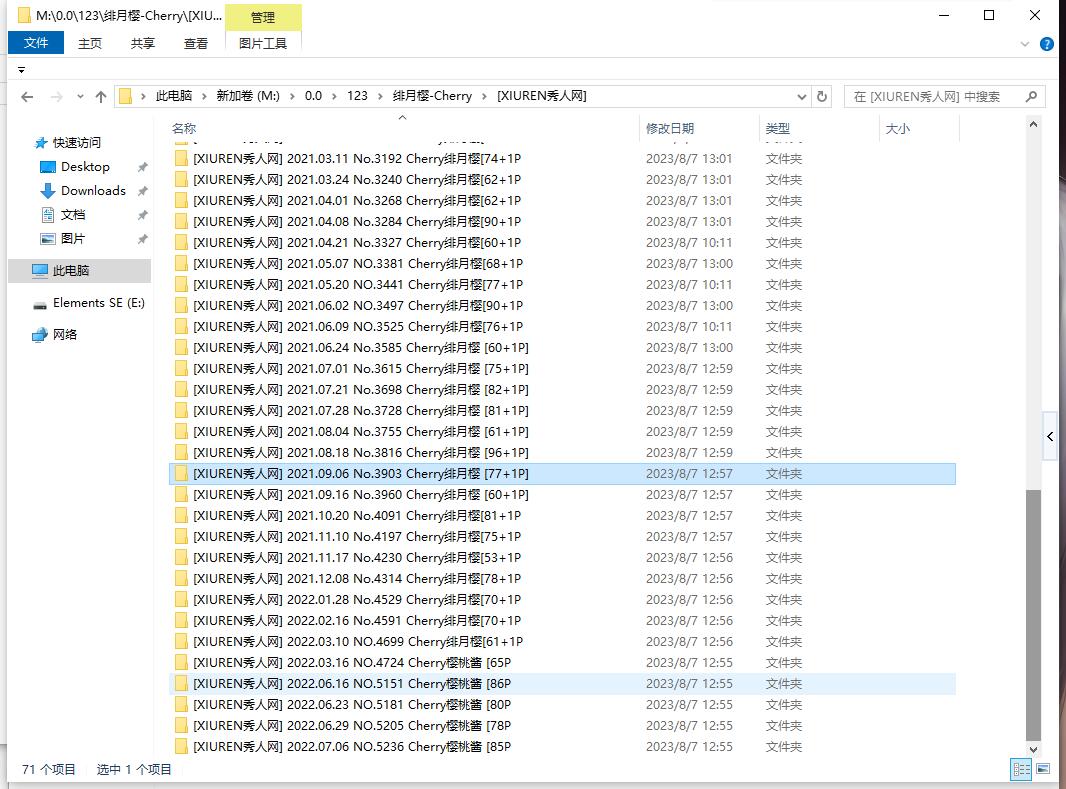
Task: Select folder 2021.09.16 No.3960
Action: (562, 495)
